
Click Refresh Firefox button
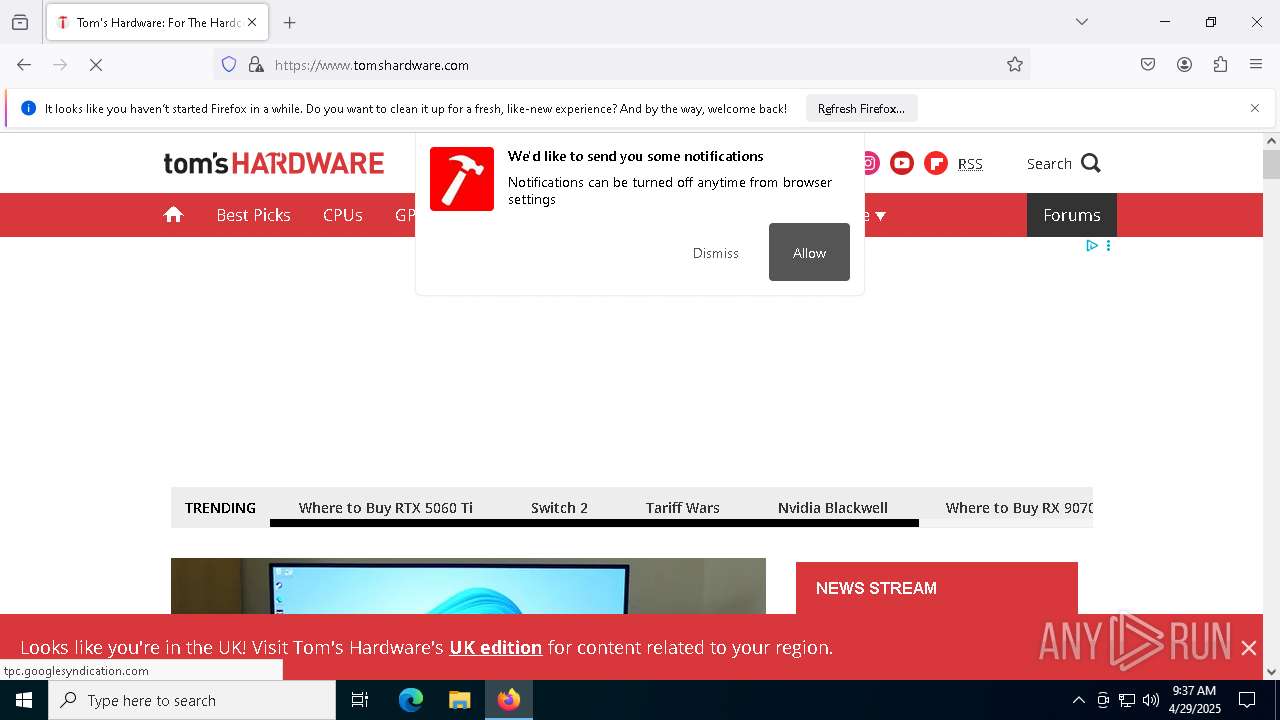click(861, 108)
